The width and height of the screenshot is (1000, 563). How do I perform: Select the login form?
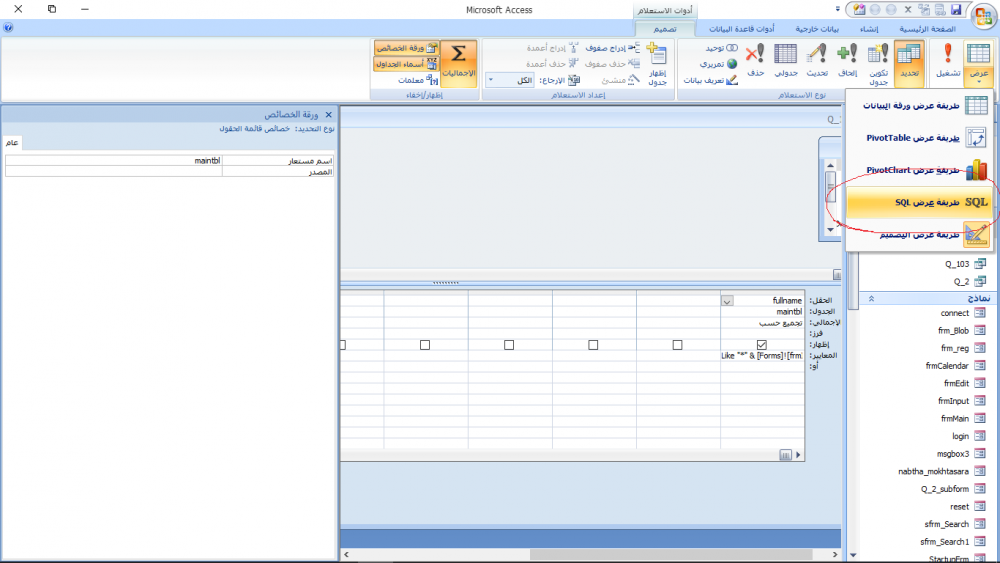[x=960, y=436]
